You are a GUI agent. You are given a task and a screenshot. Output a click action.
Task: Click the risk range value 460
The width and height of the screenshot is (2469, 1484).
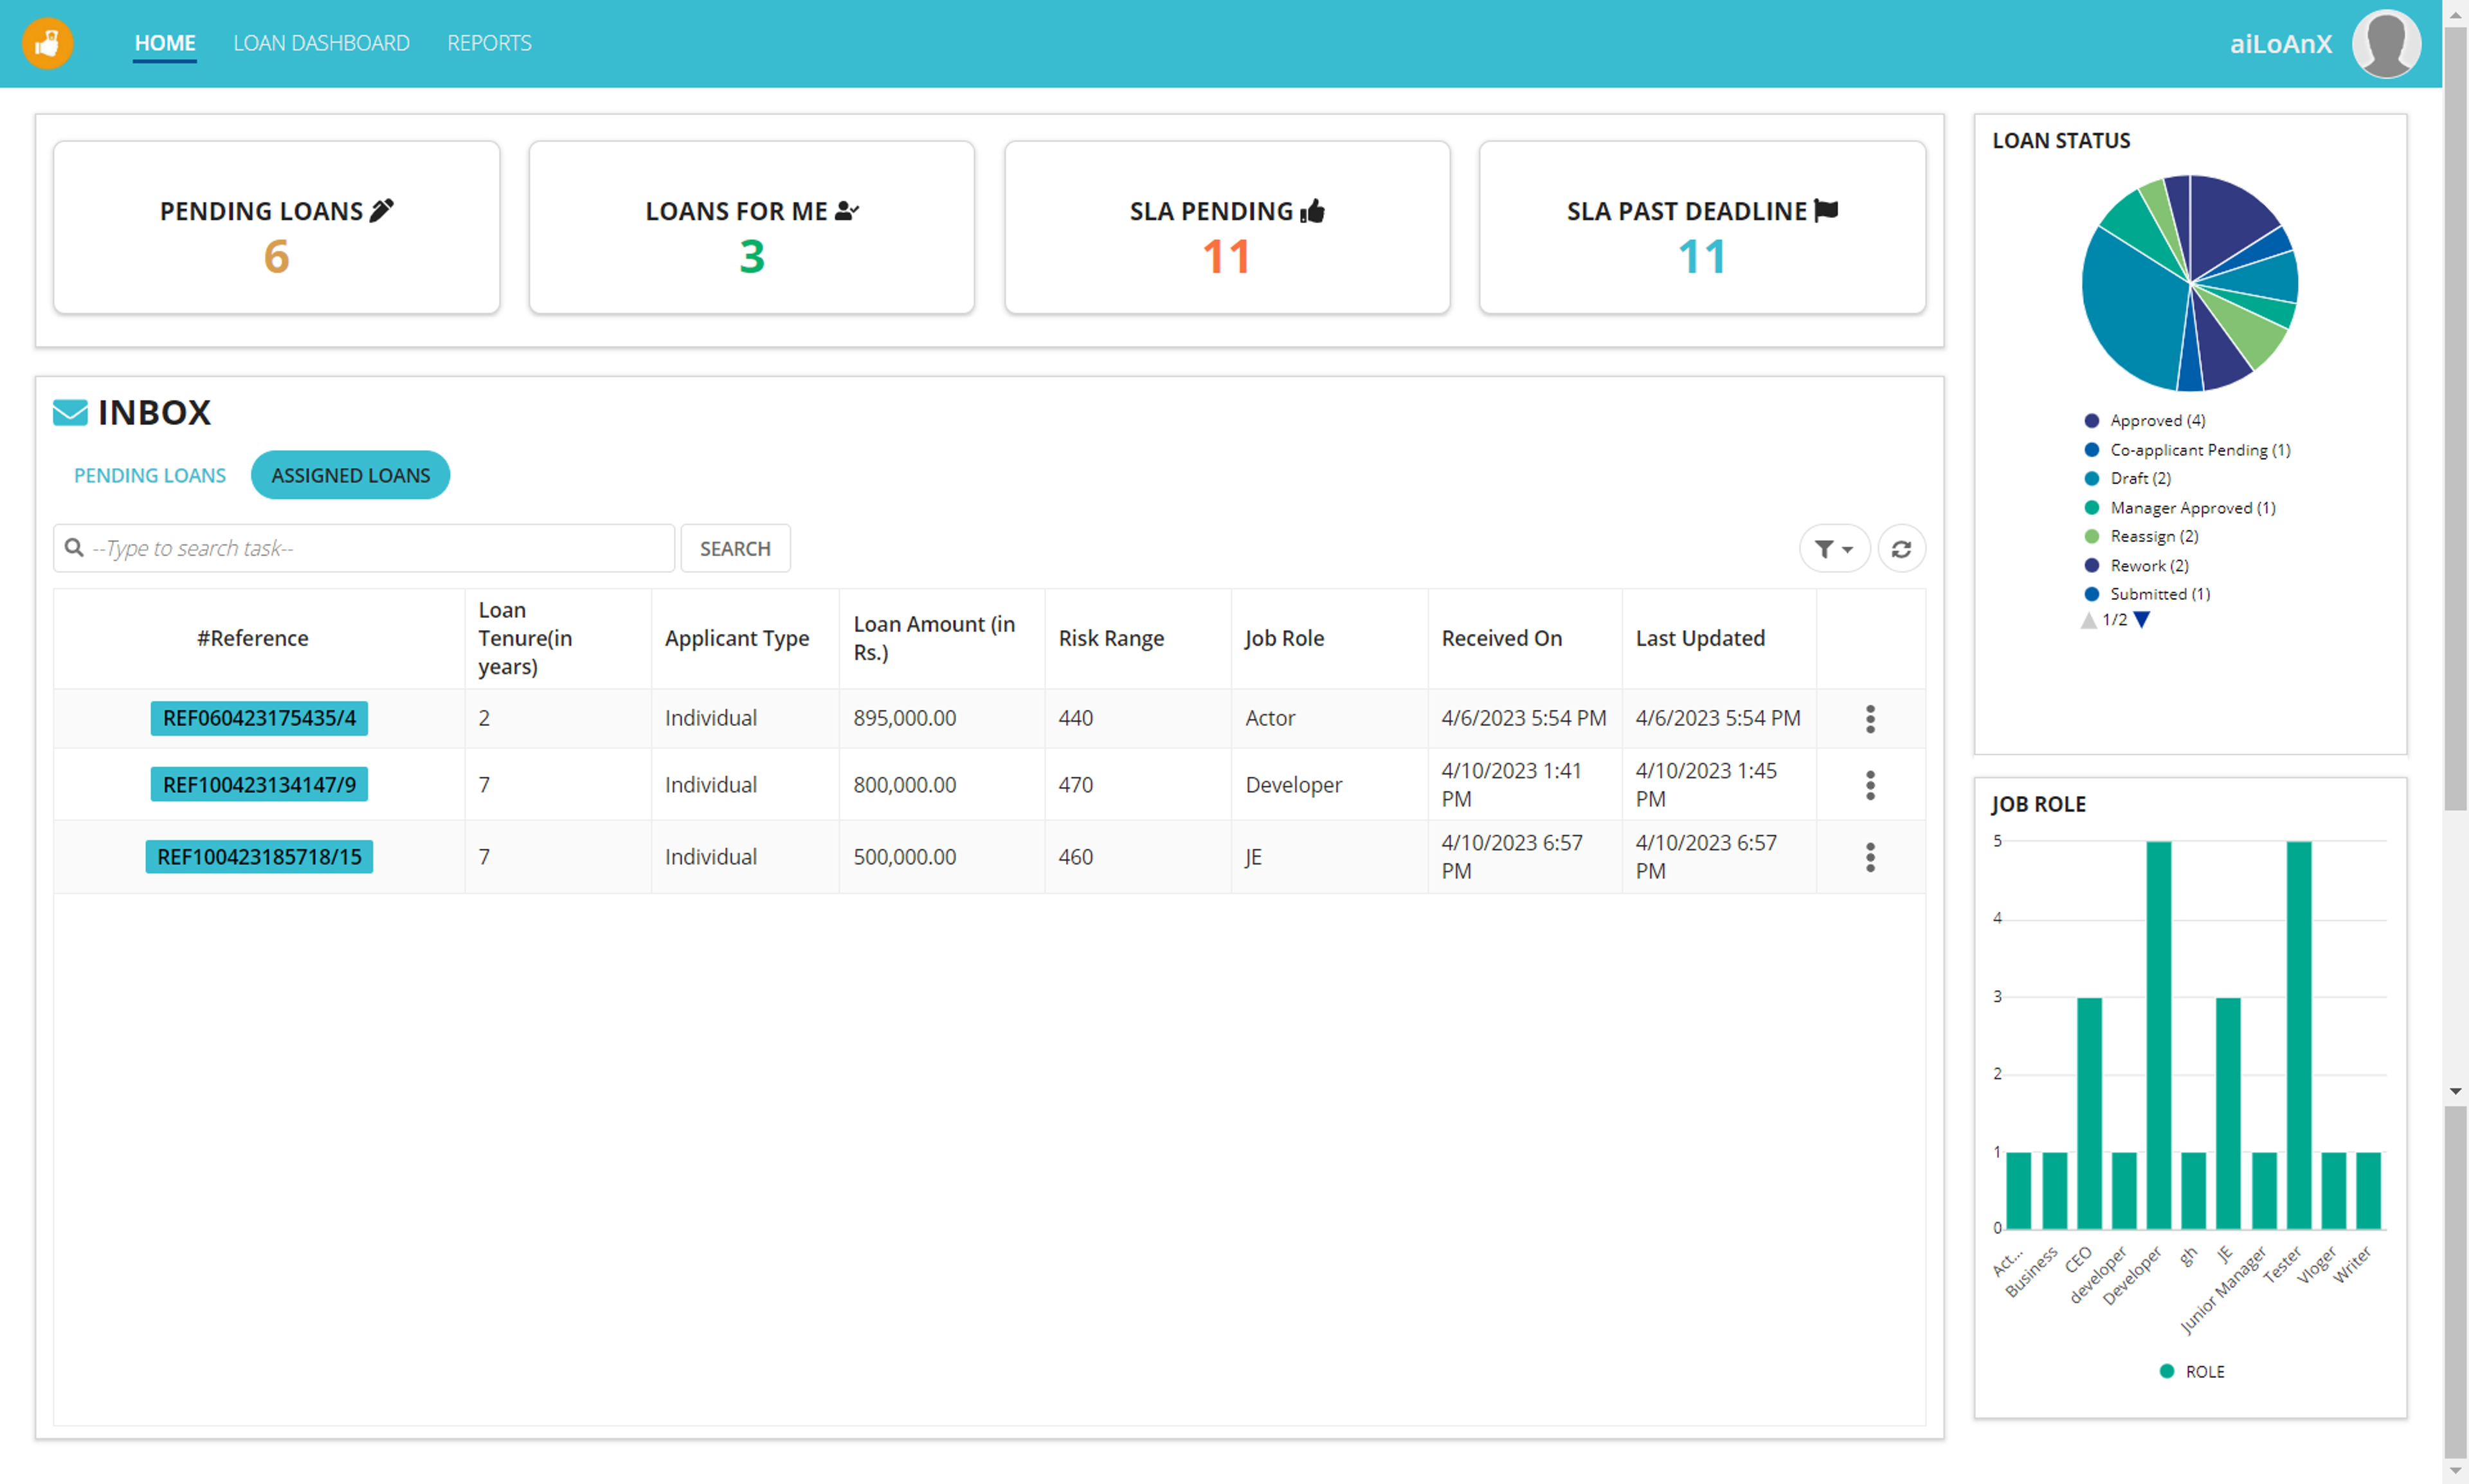(x=1075, y=857)
